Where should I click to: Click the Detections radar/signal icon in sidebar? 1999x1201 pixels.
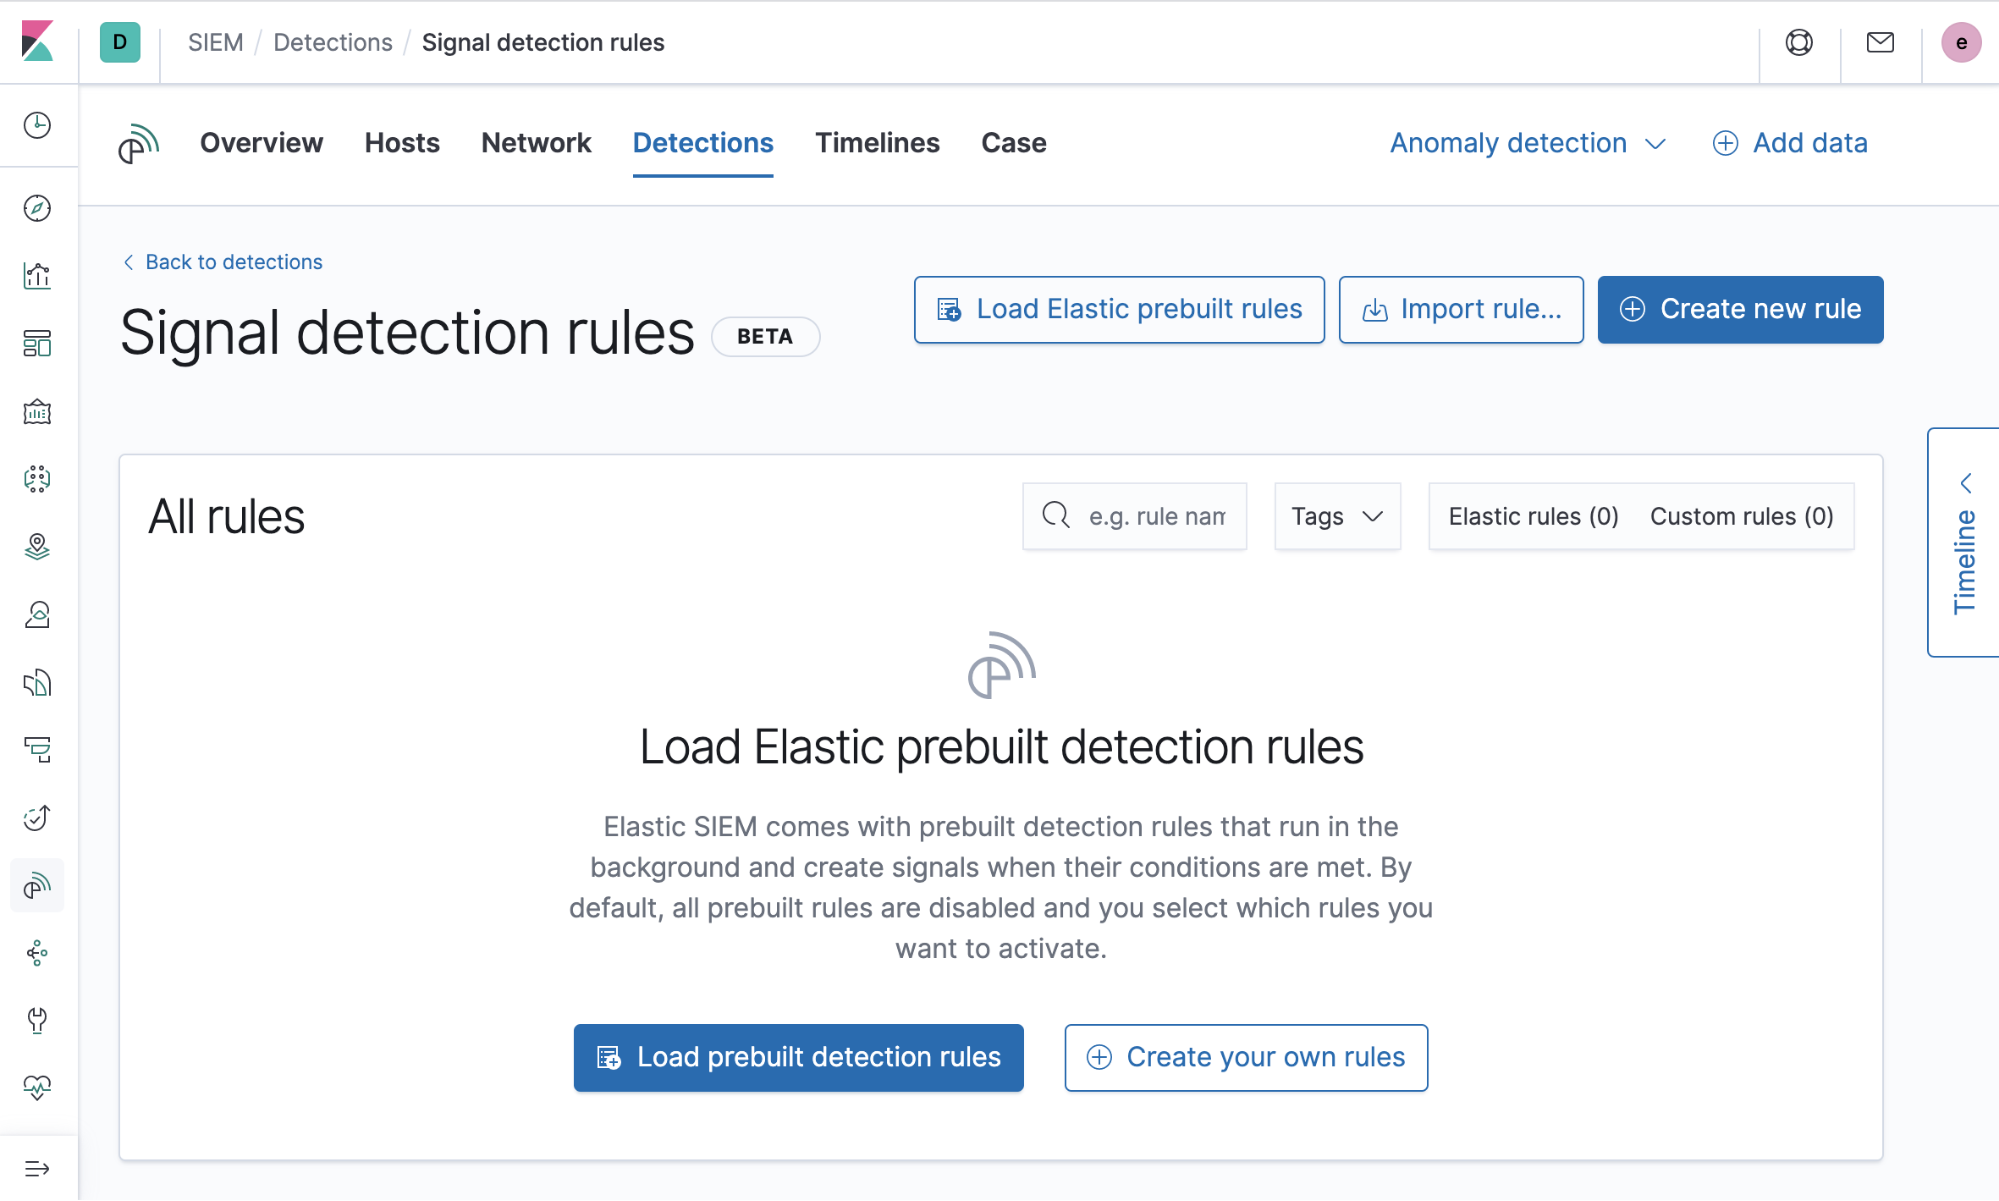point(39,885)
